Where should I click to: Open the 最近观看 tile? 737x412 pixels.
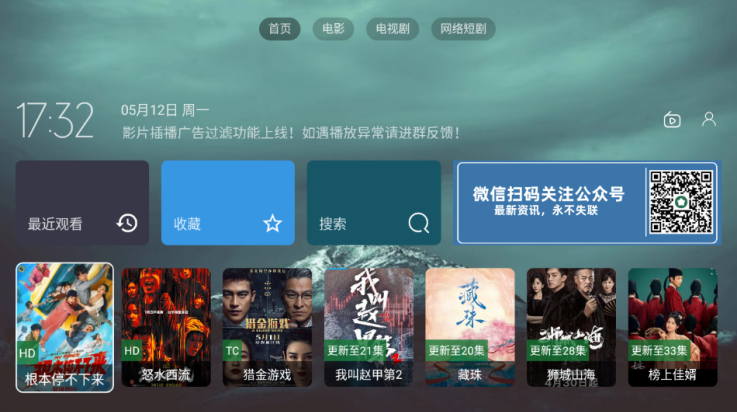(x=82, y=202)
